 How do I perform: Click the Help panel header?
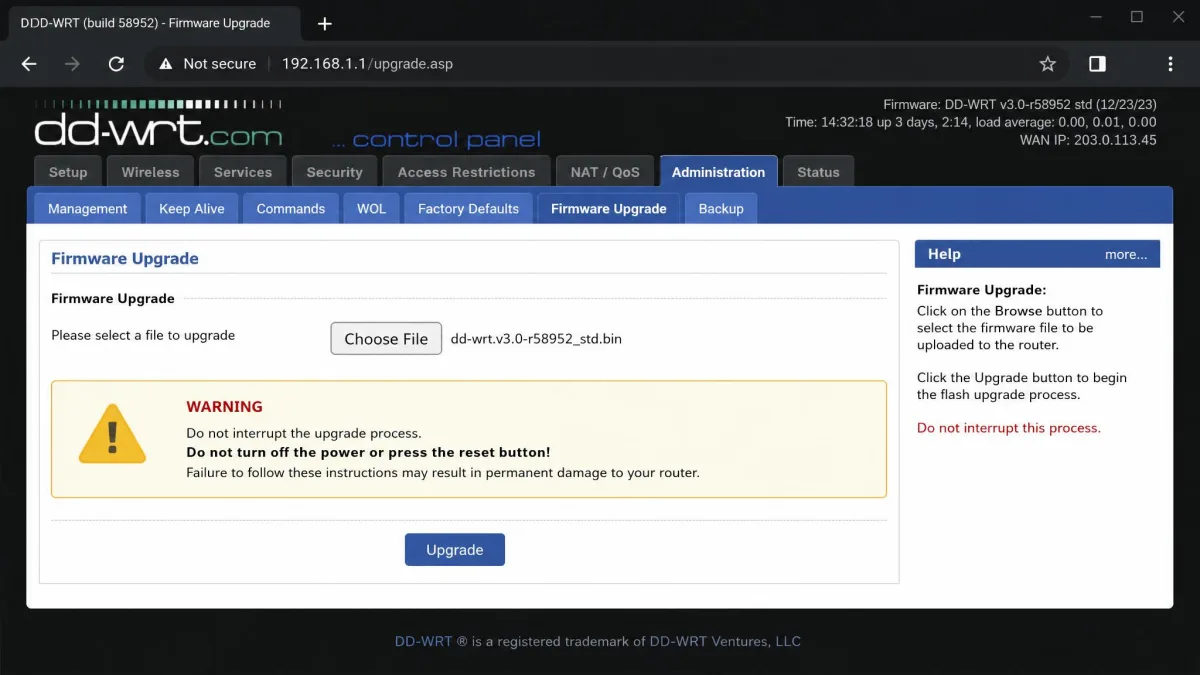[x=1037, y=254]
